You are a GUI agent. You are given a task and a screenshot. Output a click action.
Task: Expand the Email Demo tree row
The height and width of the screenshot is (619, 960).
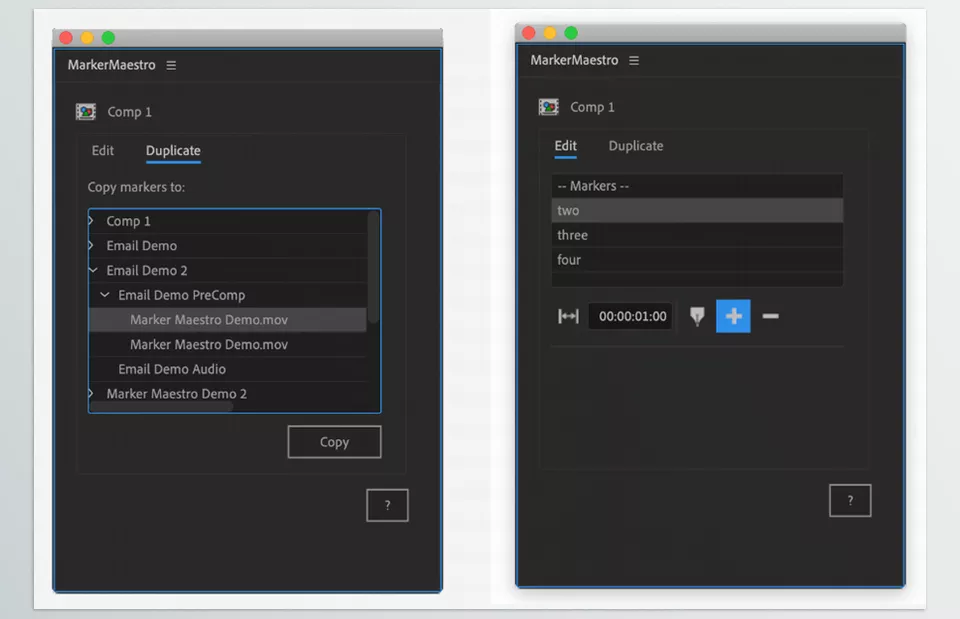pos(92,246)
